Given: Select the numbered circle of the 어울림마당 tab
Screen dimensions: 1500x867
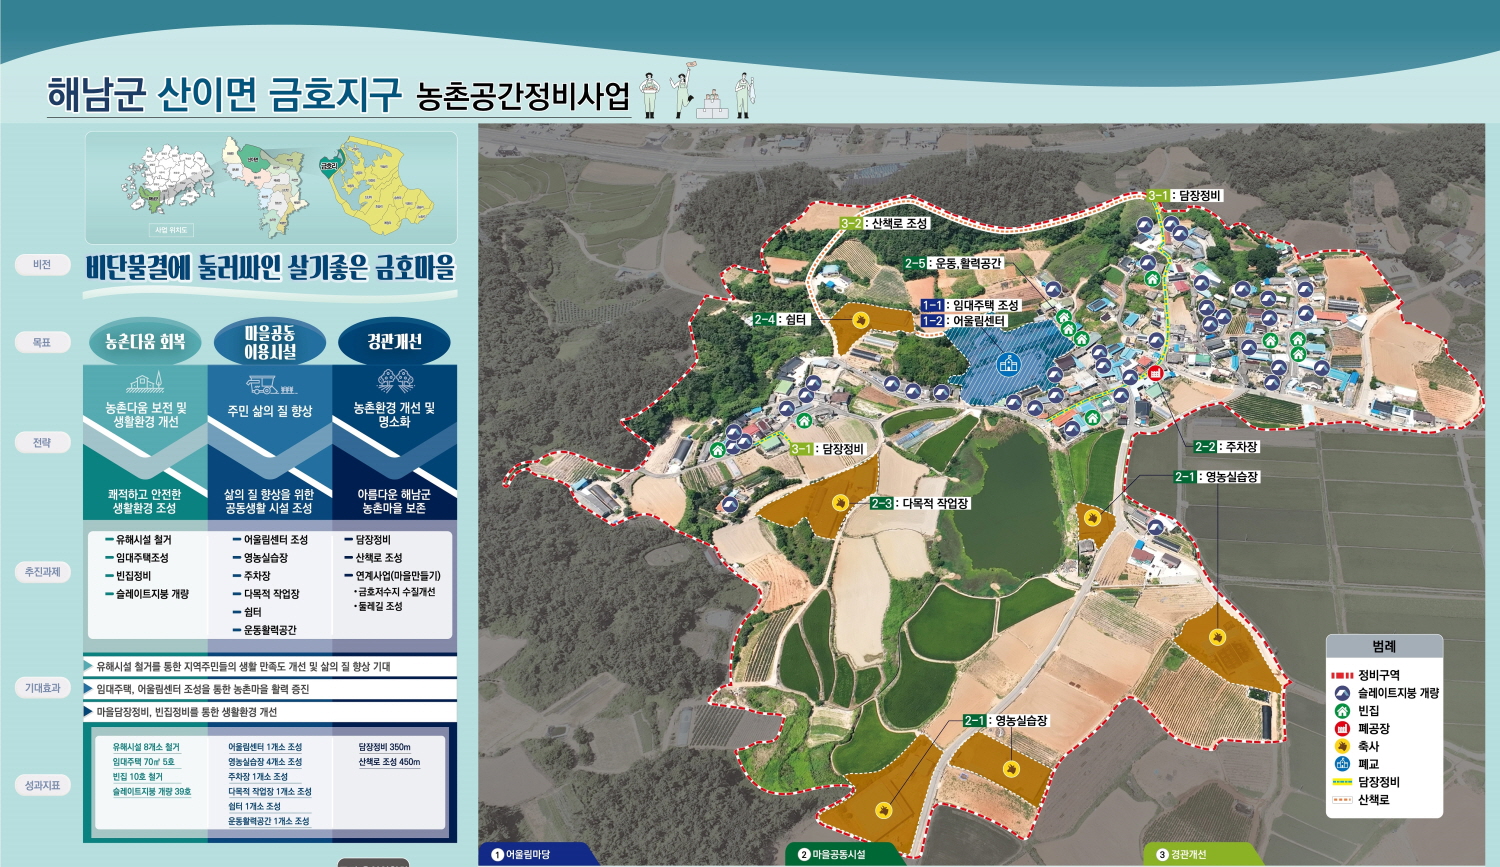Looking at the screenshot, I should pyautogui.click(x=497, y=855).
